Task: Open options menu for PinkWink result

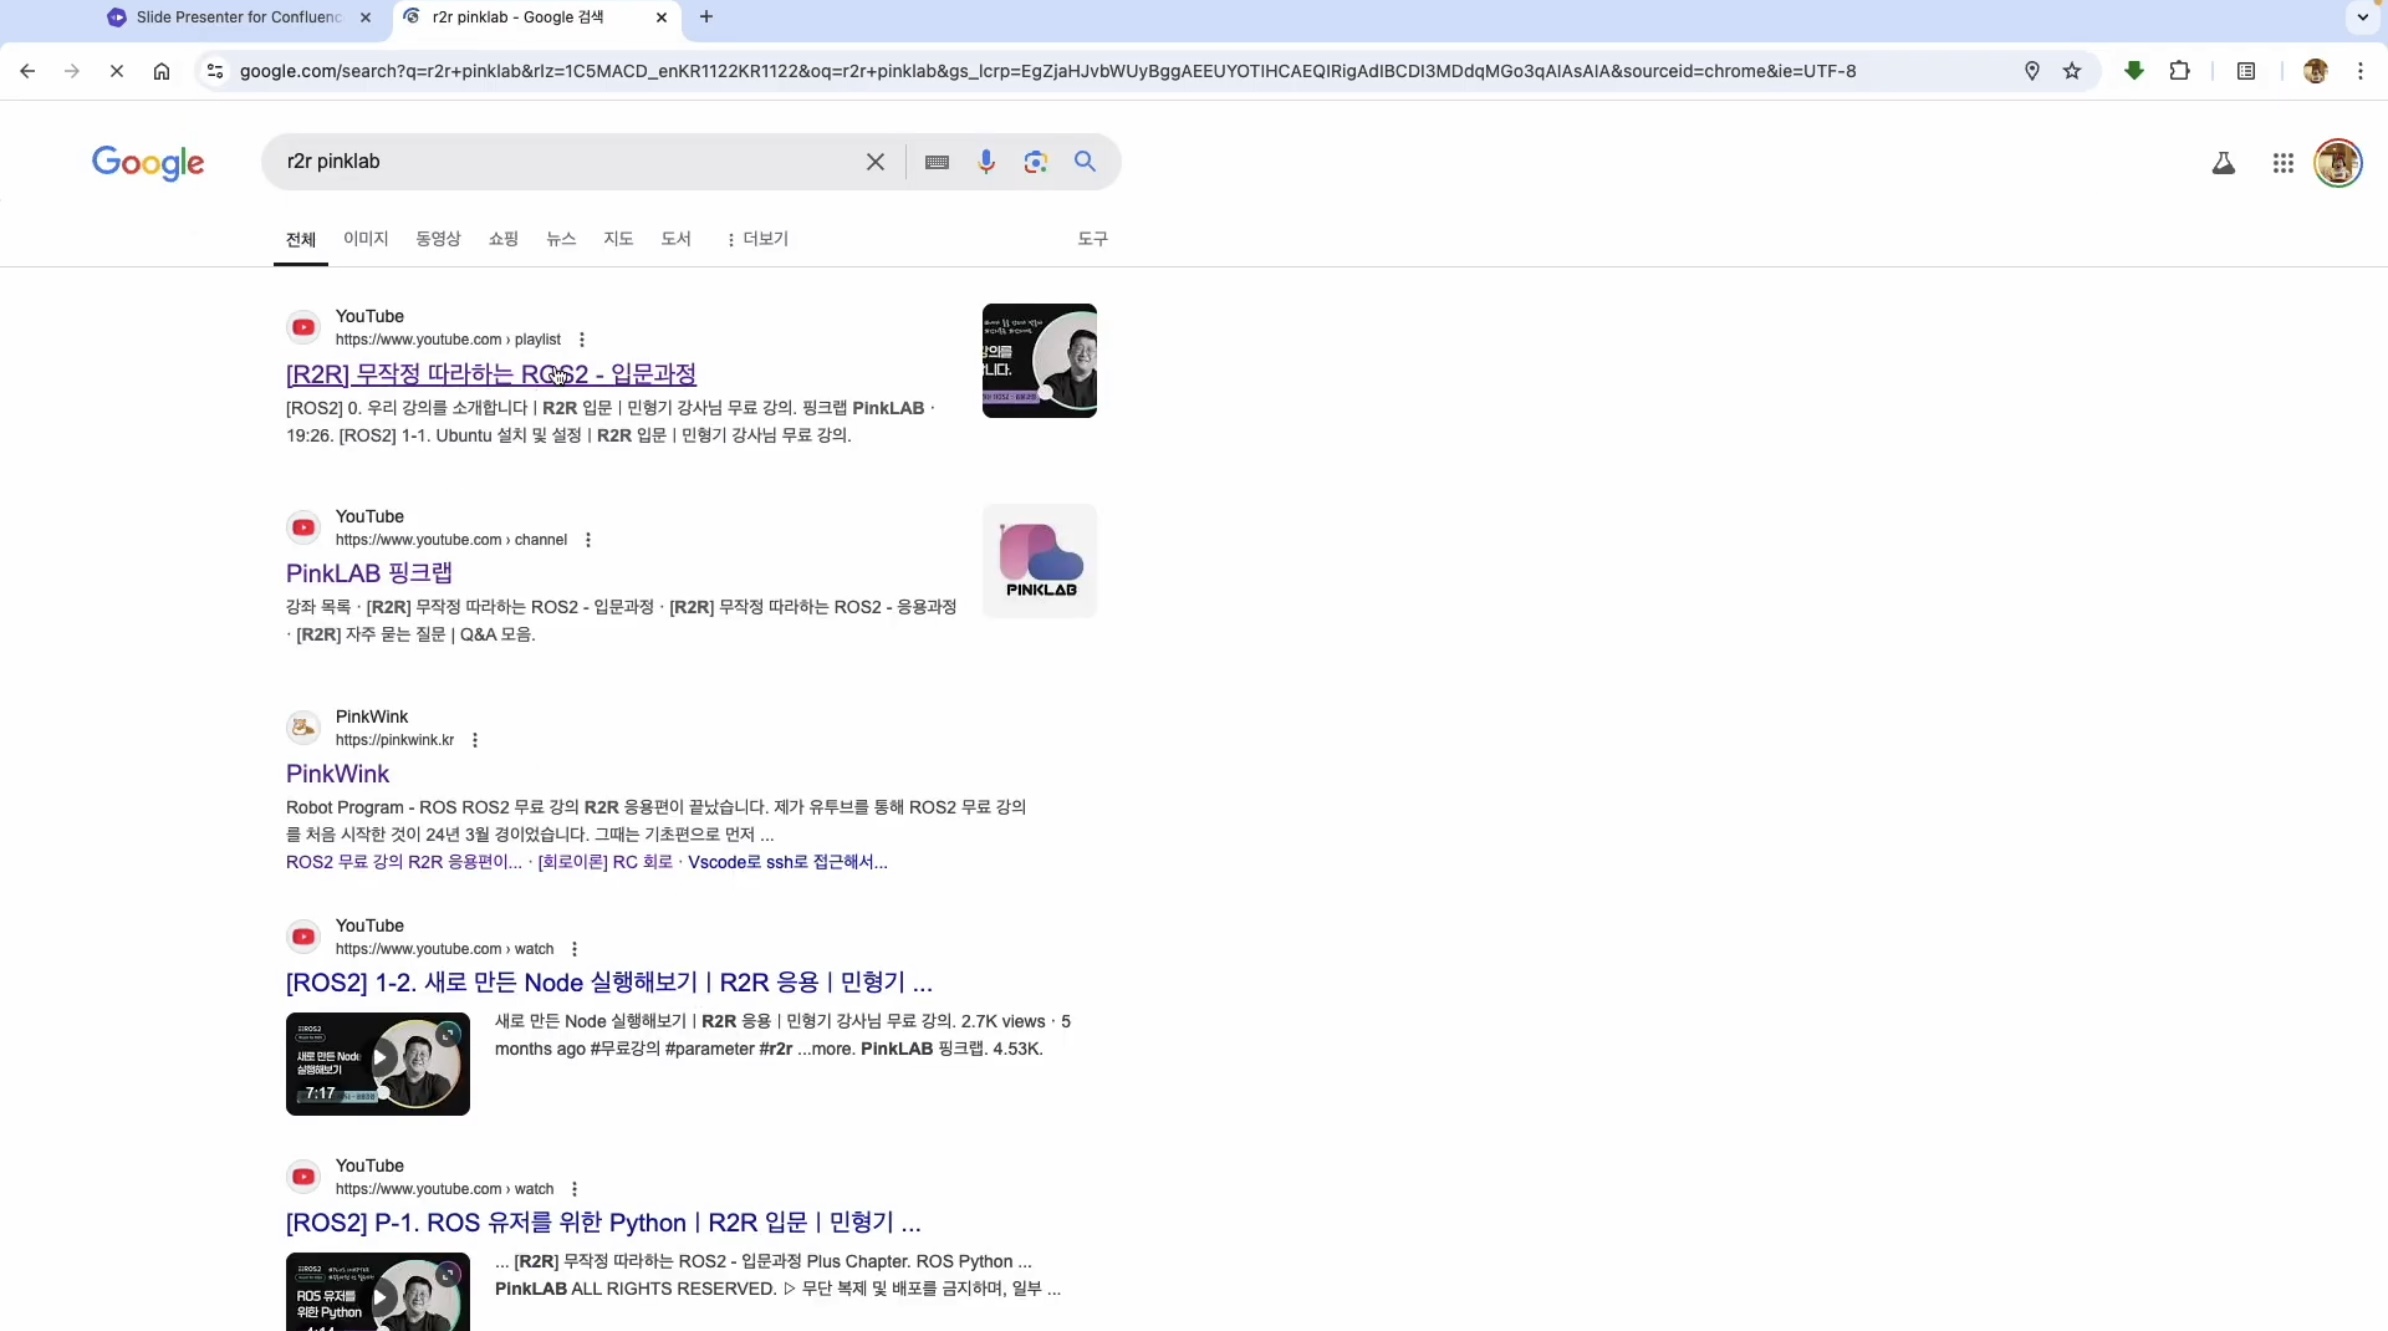Action: coord(475,740)
